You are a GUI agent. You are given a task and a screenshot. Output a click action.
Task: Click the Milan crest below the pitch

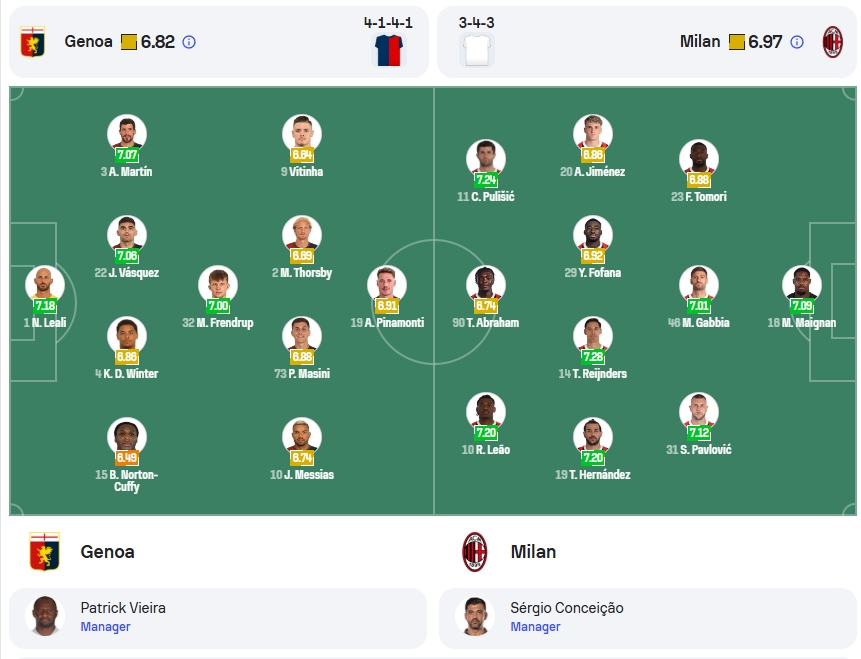[x=474, y=551]
